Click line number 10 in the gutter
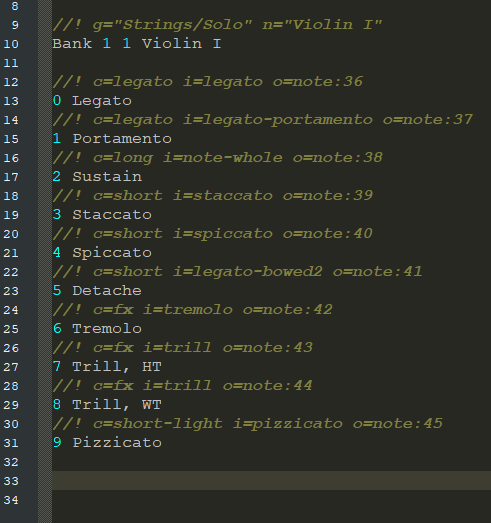The image size is (491, 523). click(x=11, y=44)
